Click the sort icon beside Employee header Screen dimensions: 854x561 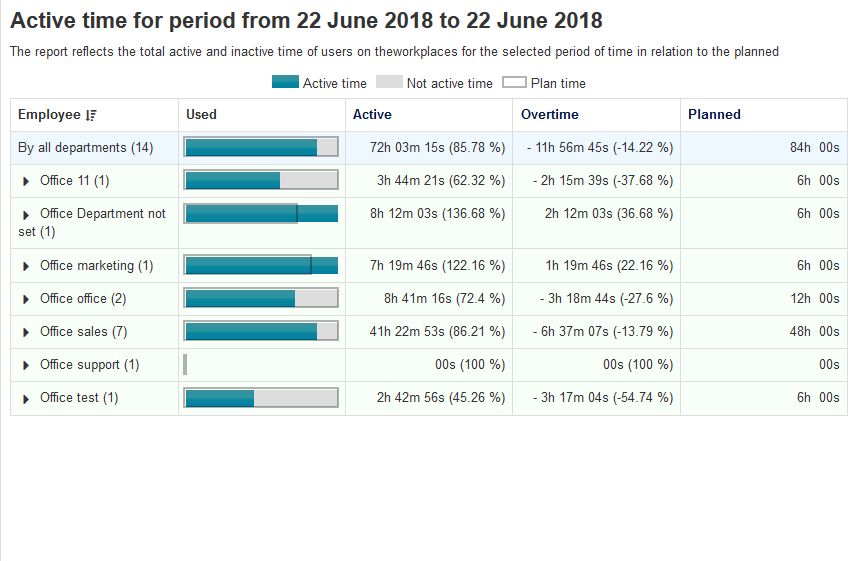click(92, 115)
